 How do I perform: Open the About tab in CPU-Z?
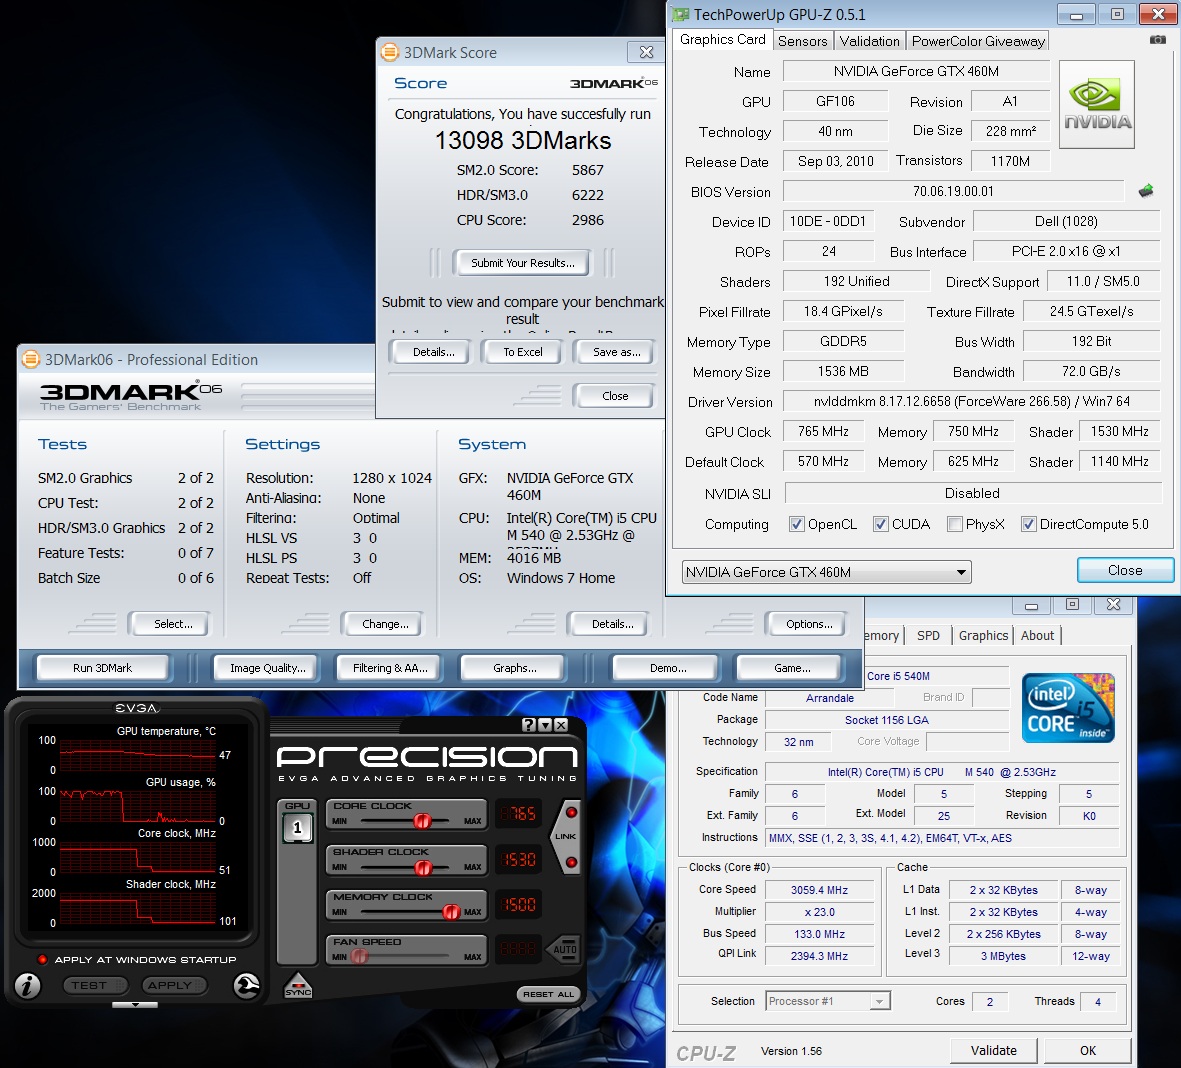tap(1037, 636)
